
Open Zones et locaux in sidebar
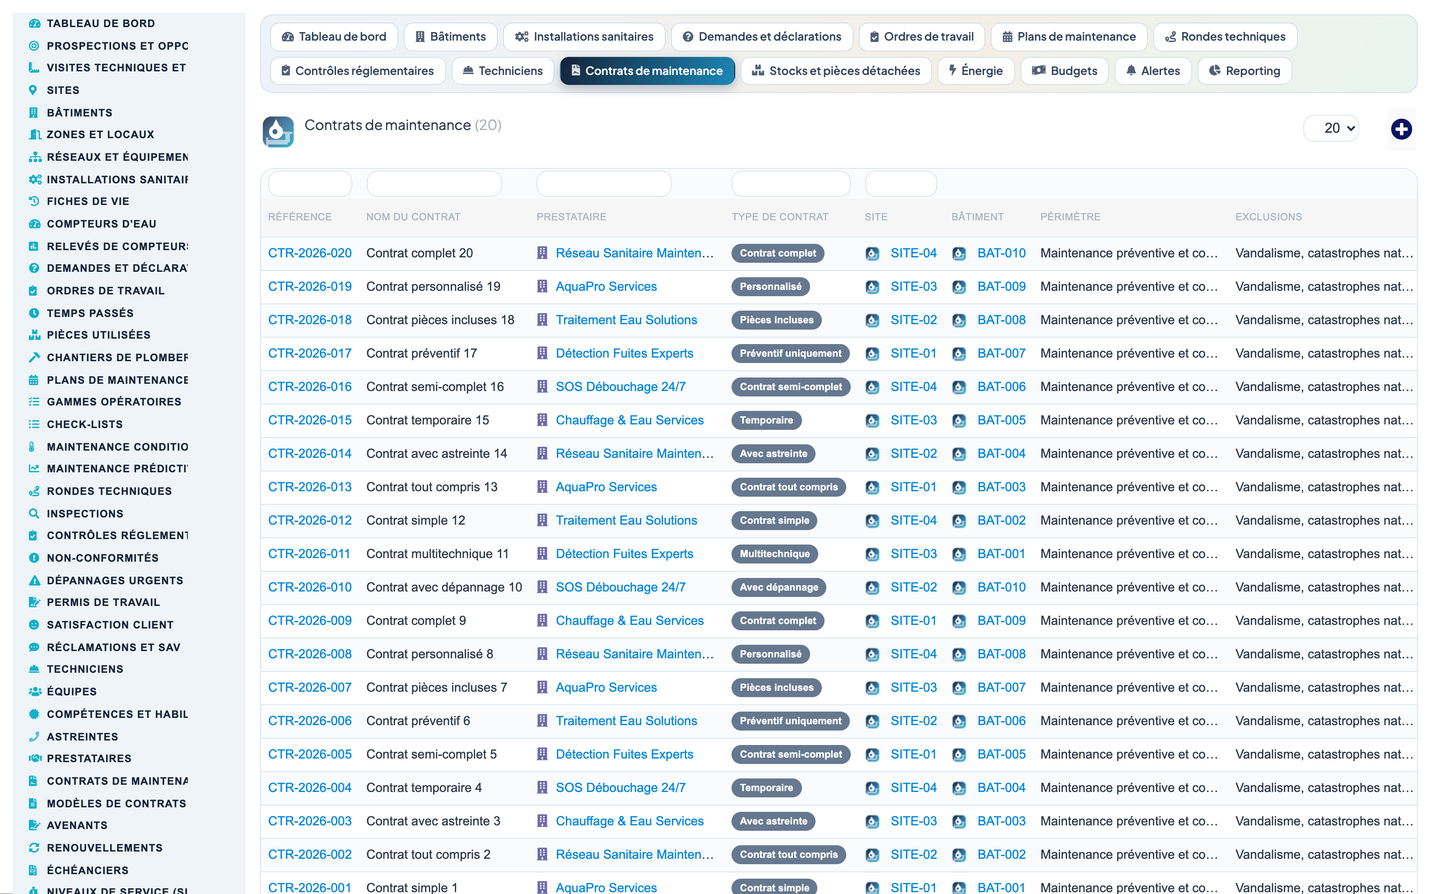tap(100, 135)
